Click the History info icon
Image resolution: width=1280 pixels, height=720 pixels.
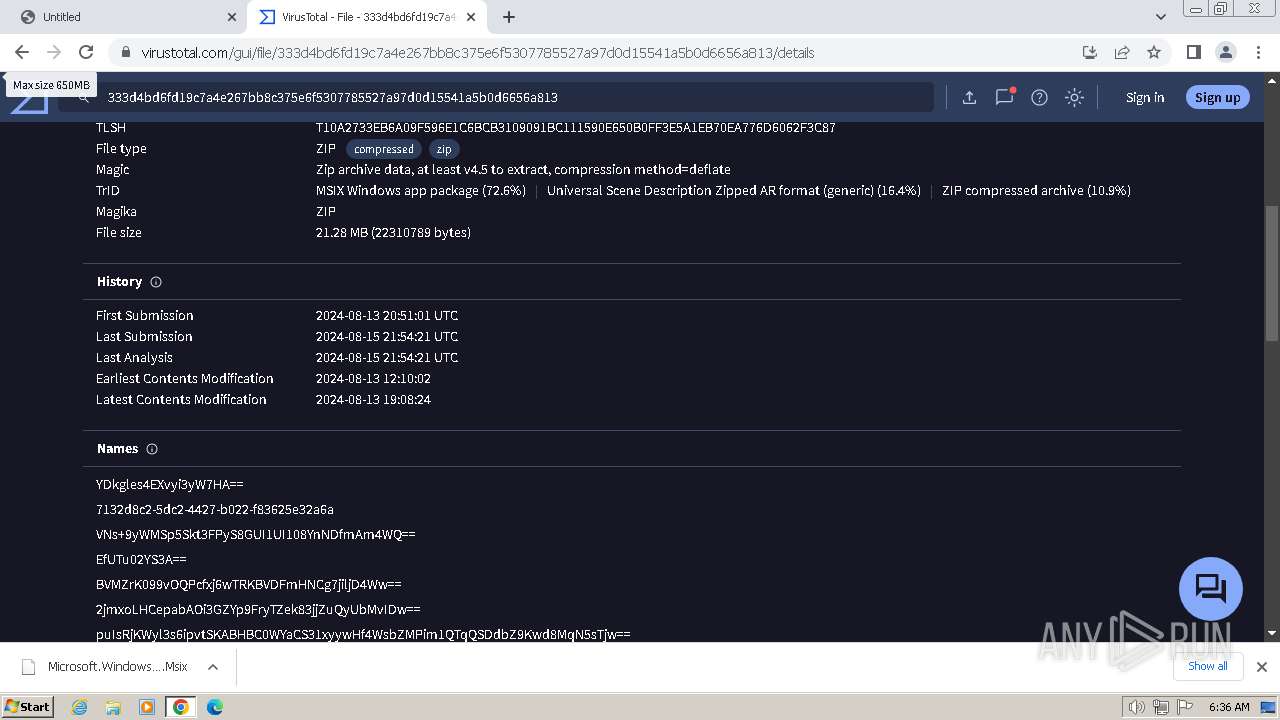click(x=156, y=282)
